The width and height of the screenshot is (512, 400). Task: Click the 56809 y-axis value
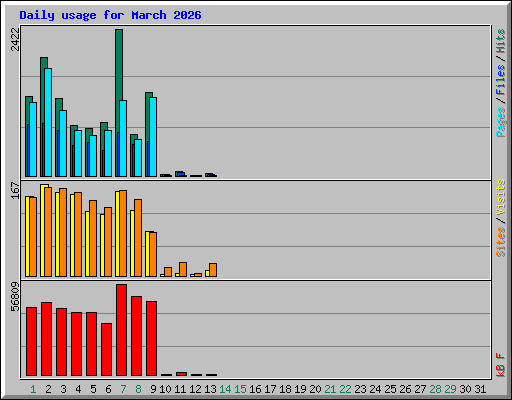(x=15, y=296)
